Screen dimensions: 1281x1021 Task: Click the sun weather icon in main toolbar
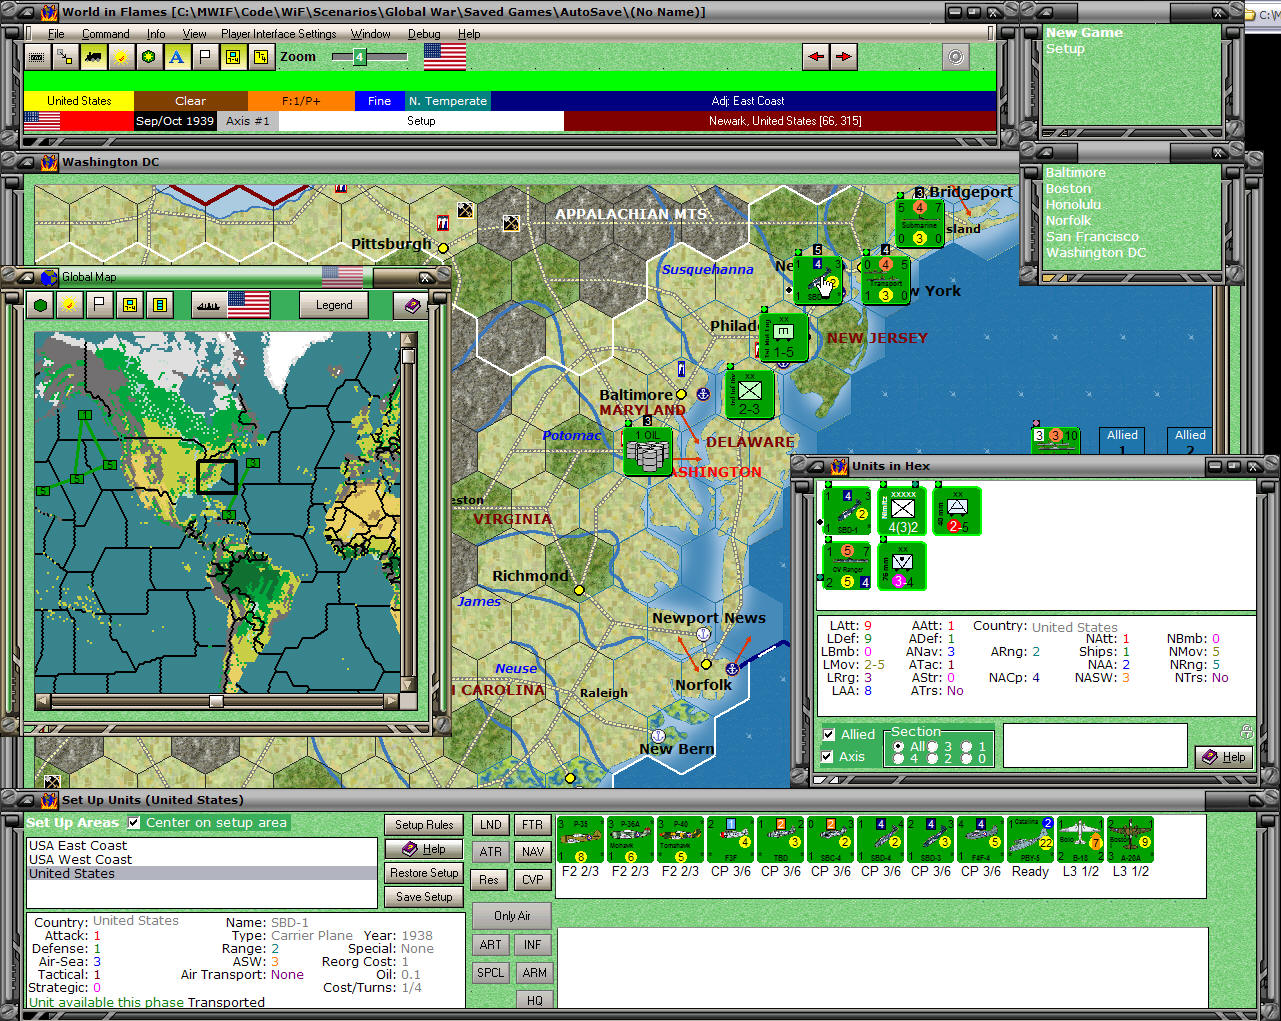tap(121, 57)
